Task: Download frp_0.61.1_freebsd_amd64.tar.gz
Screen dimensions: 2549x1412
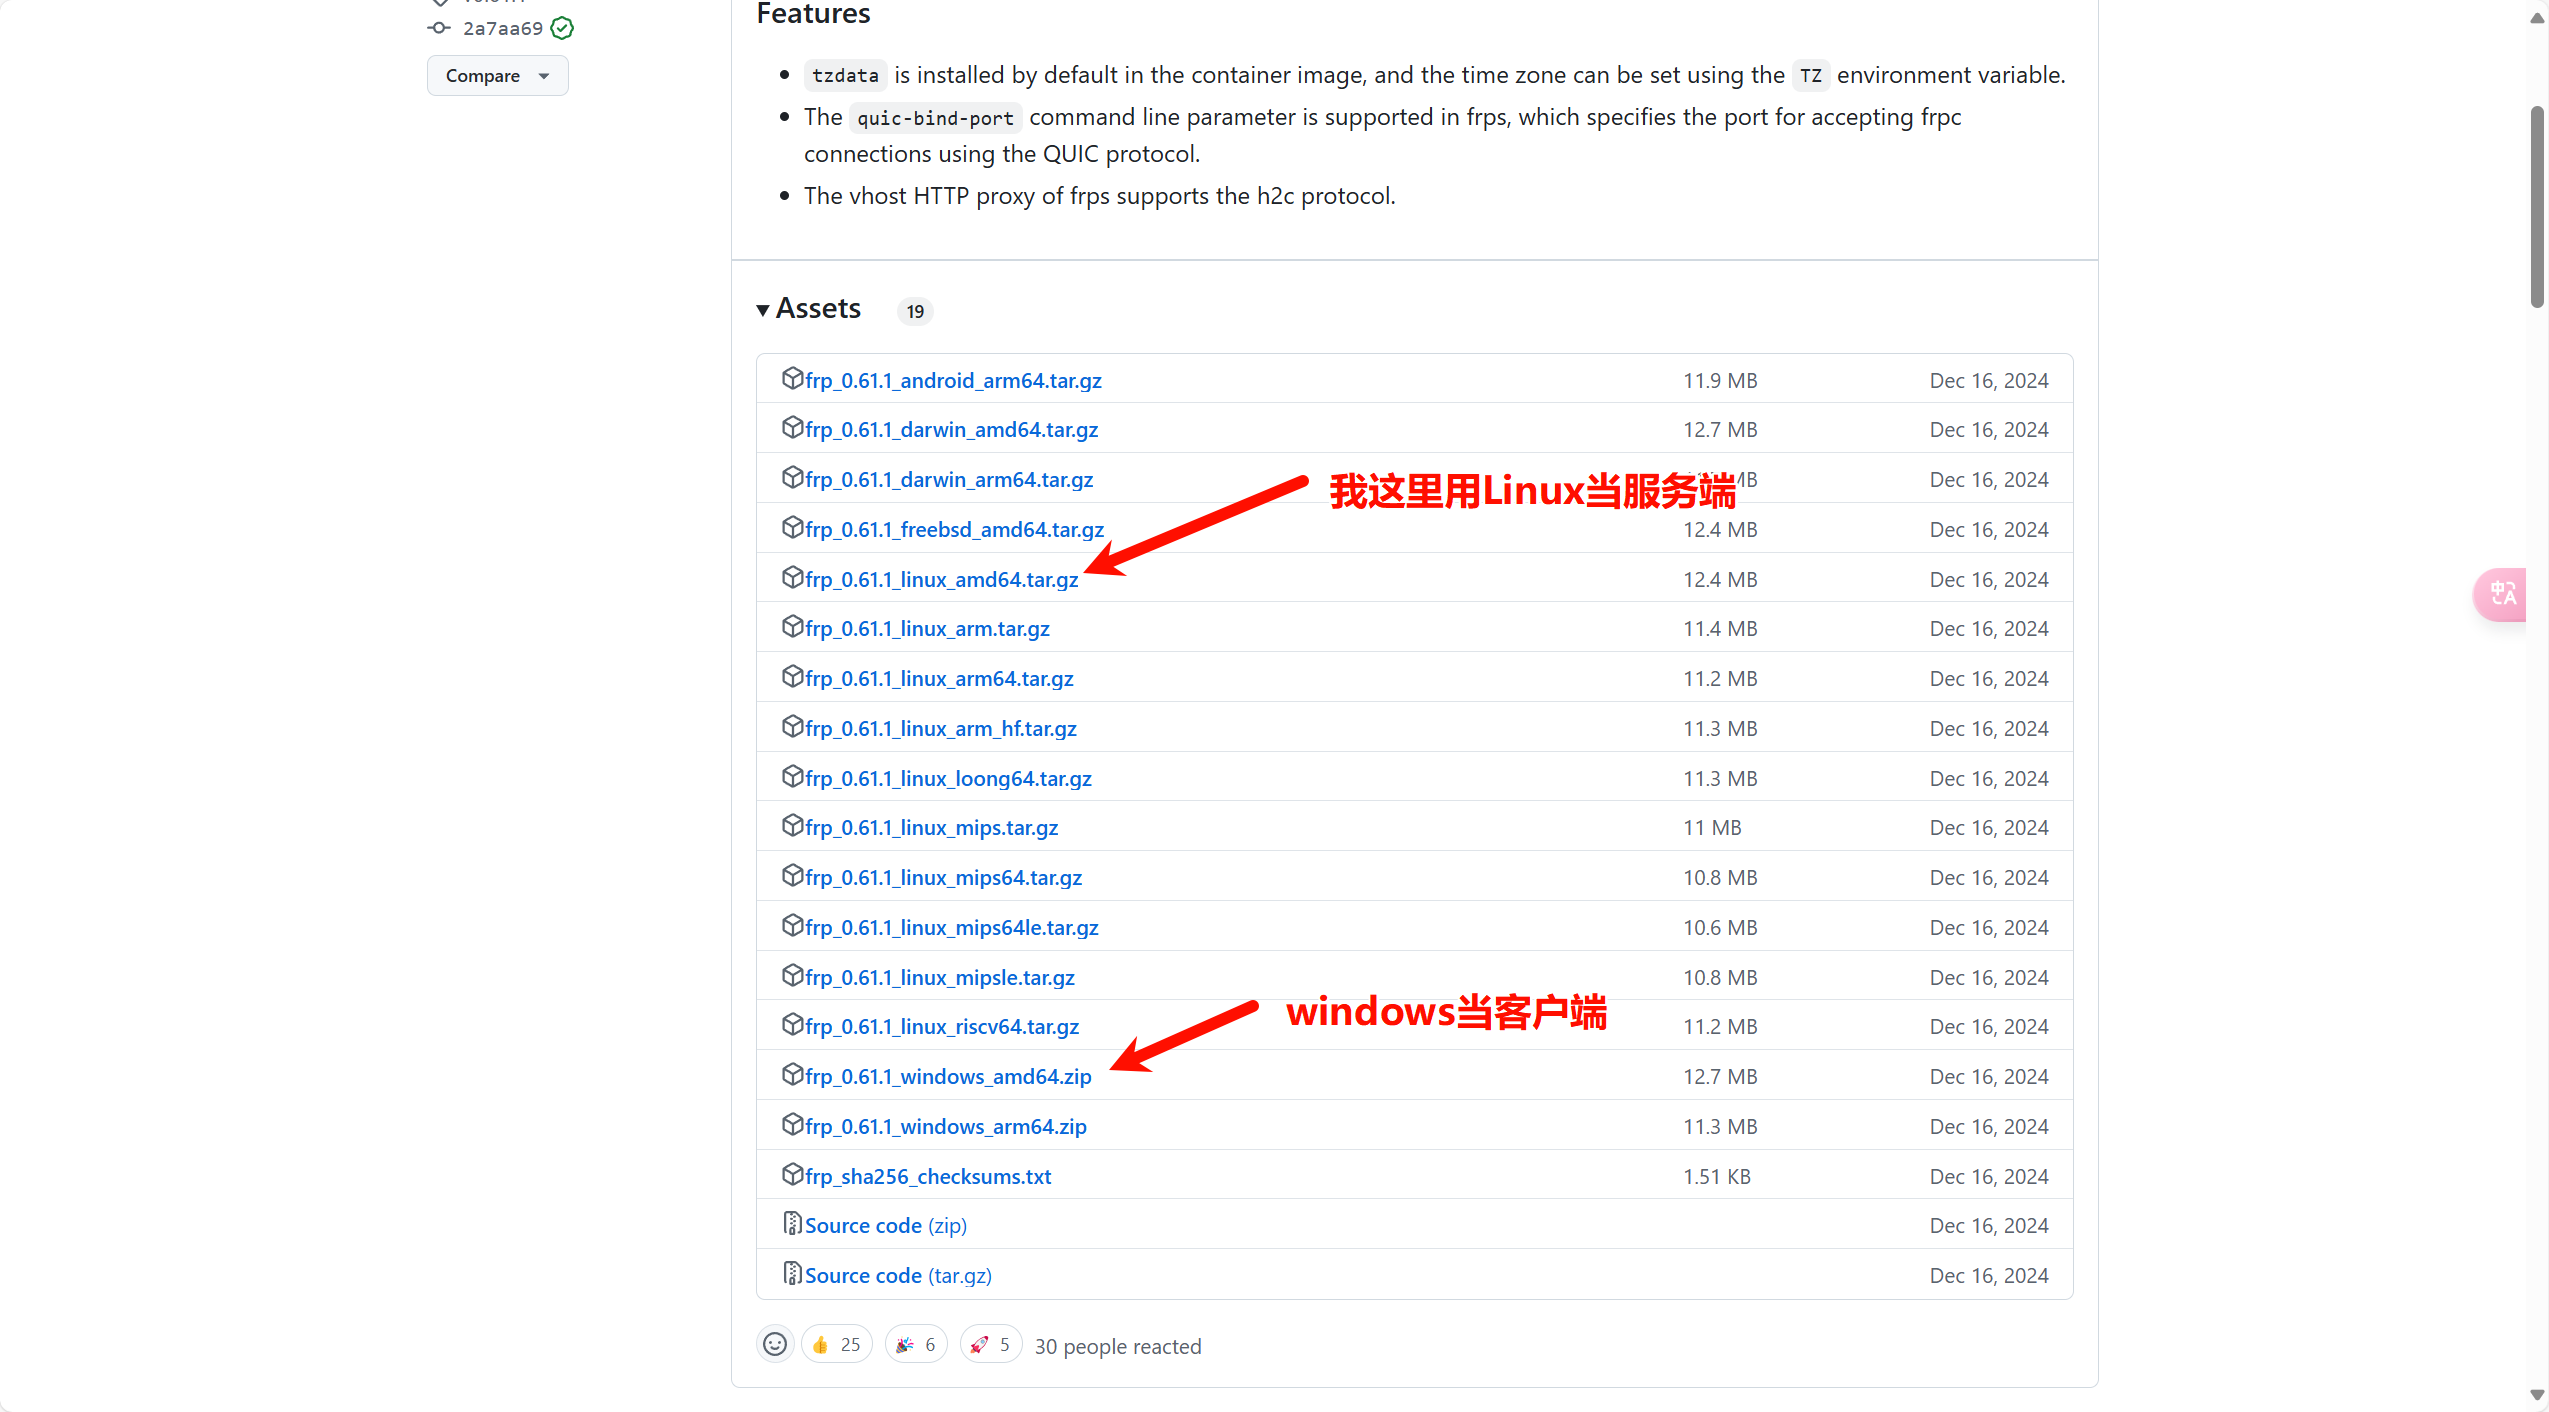Action: 954,529
